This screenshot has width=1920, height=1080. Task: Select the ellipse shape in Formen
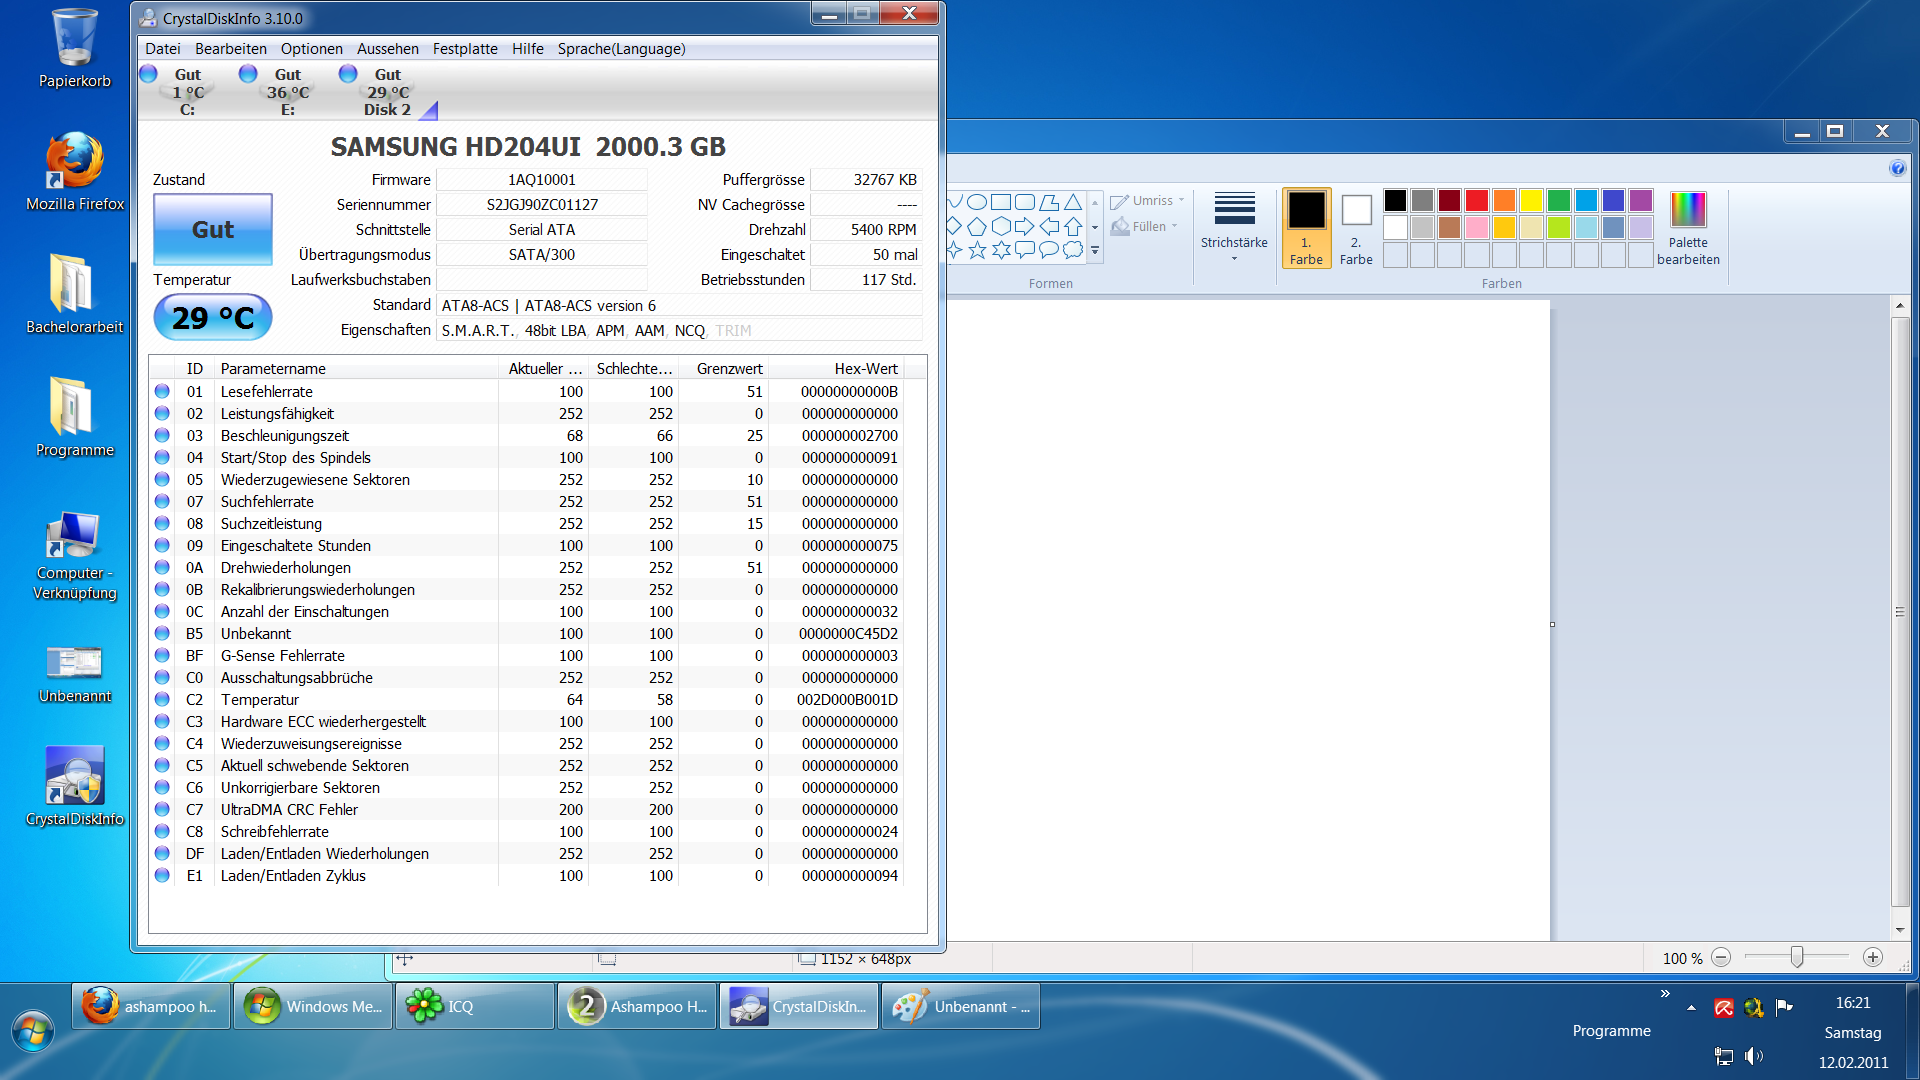(x=977, y=202)
